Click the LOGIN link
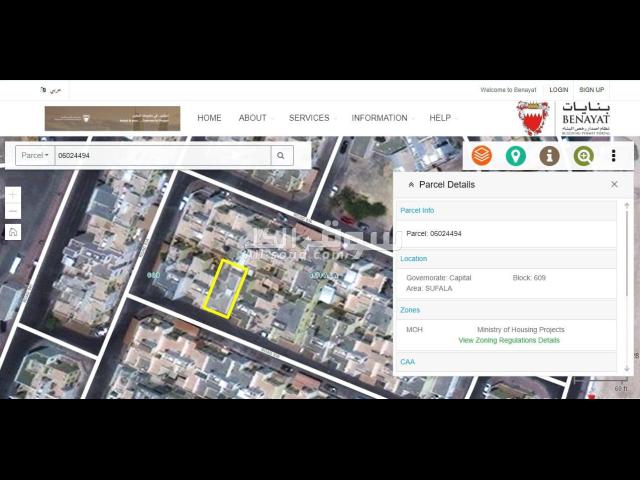 (558, 90)
